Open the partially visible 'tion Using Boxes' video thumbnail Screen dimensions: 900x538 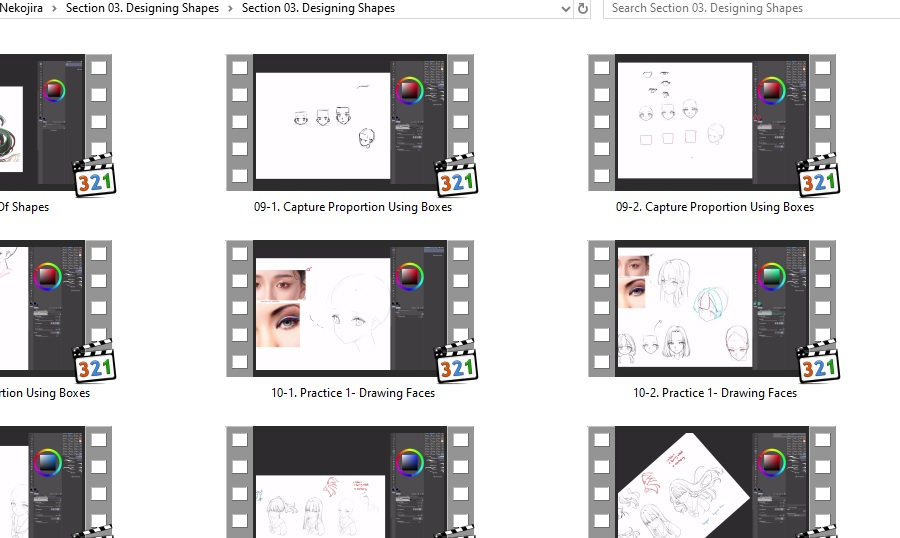56,308
